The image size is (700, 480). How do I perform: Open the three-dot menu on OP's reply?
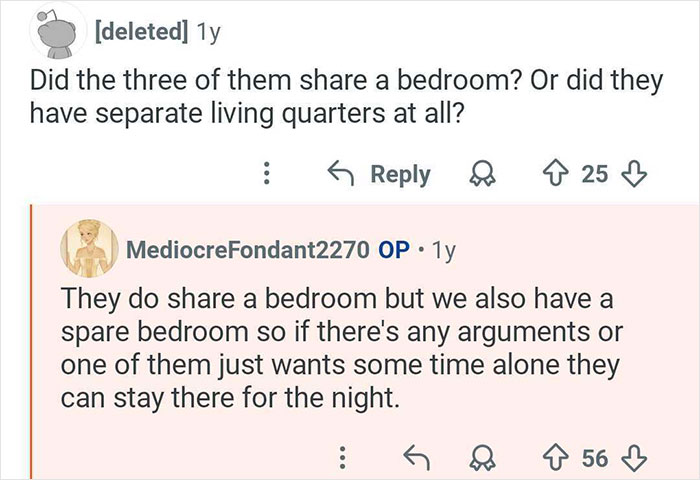coord(344,458)
